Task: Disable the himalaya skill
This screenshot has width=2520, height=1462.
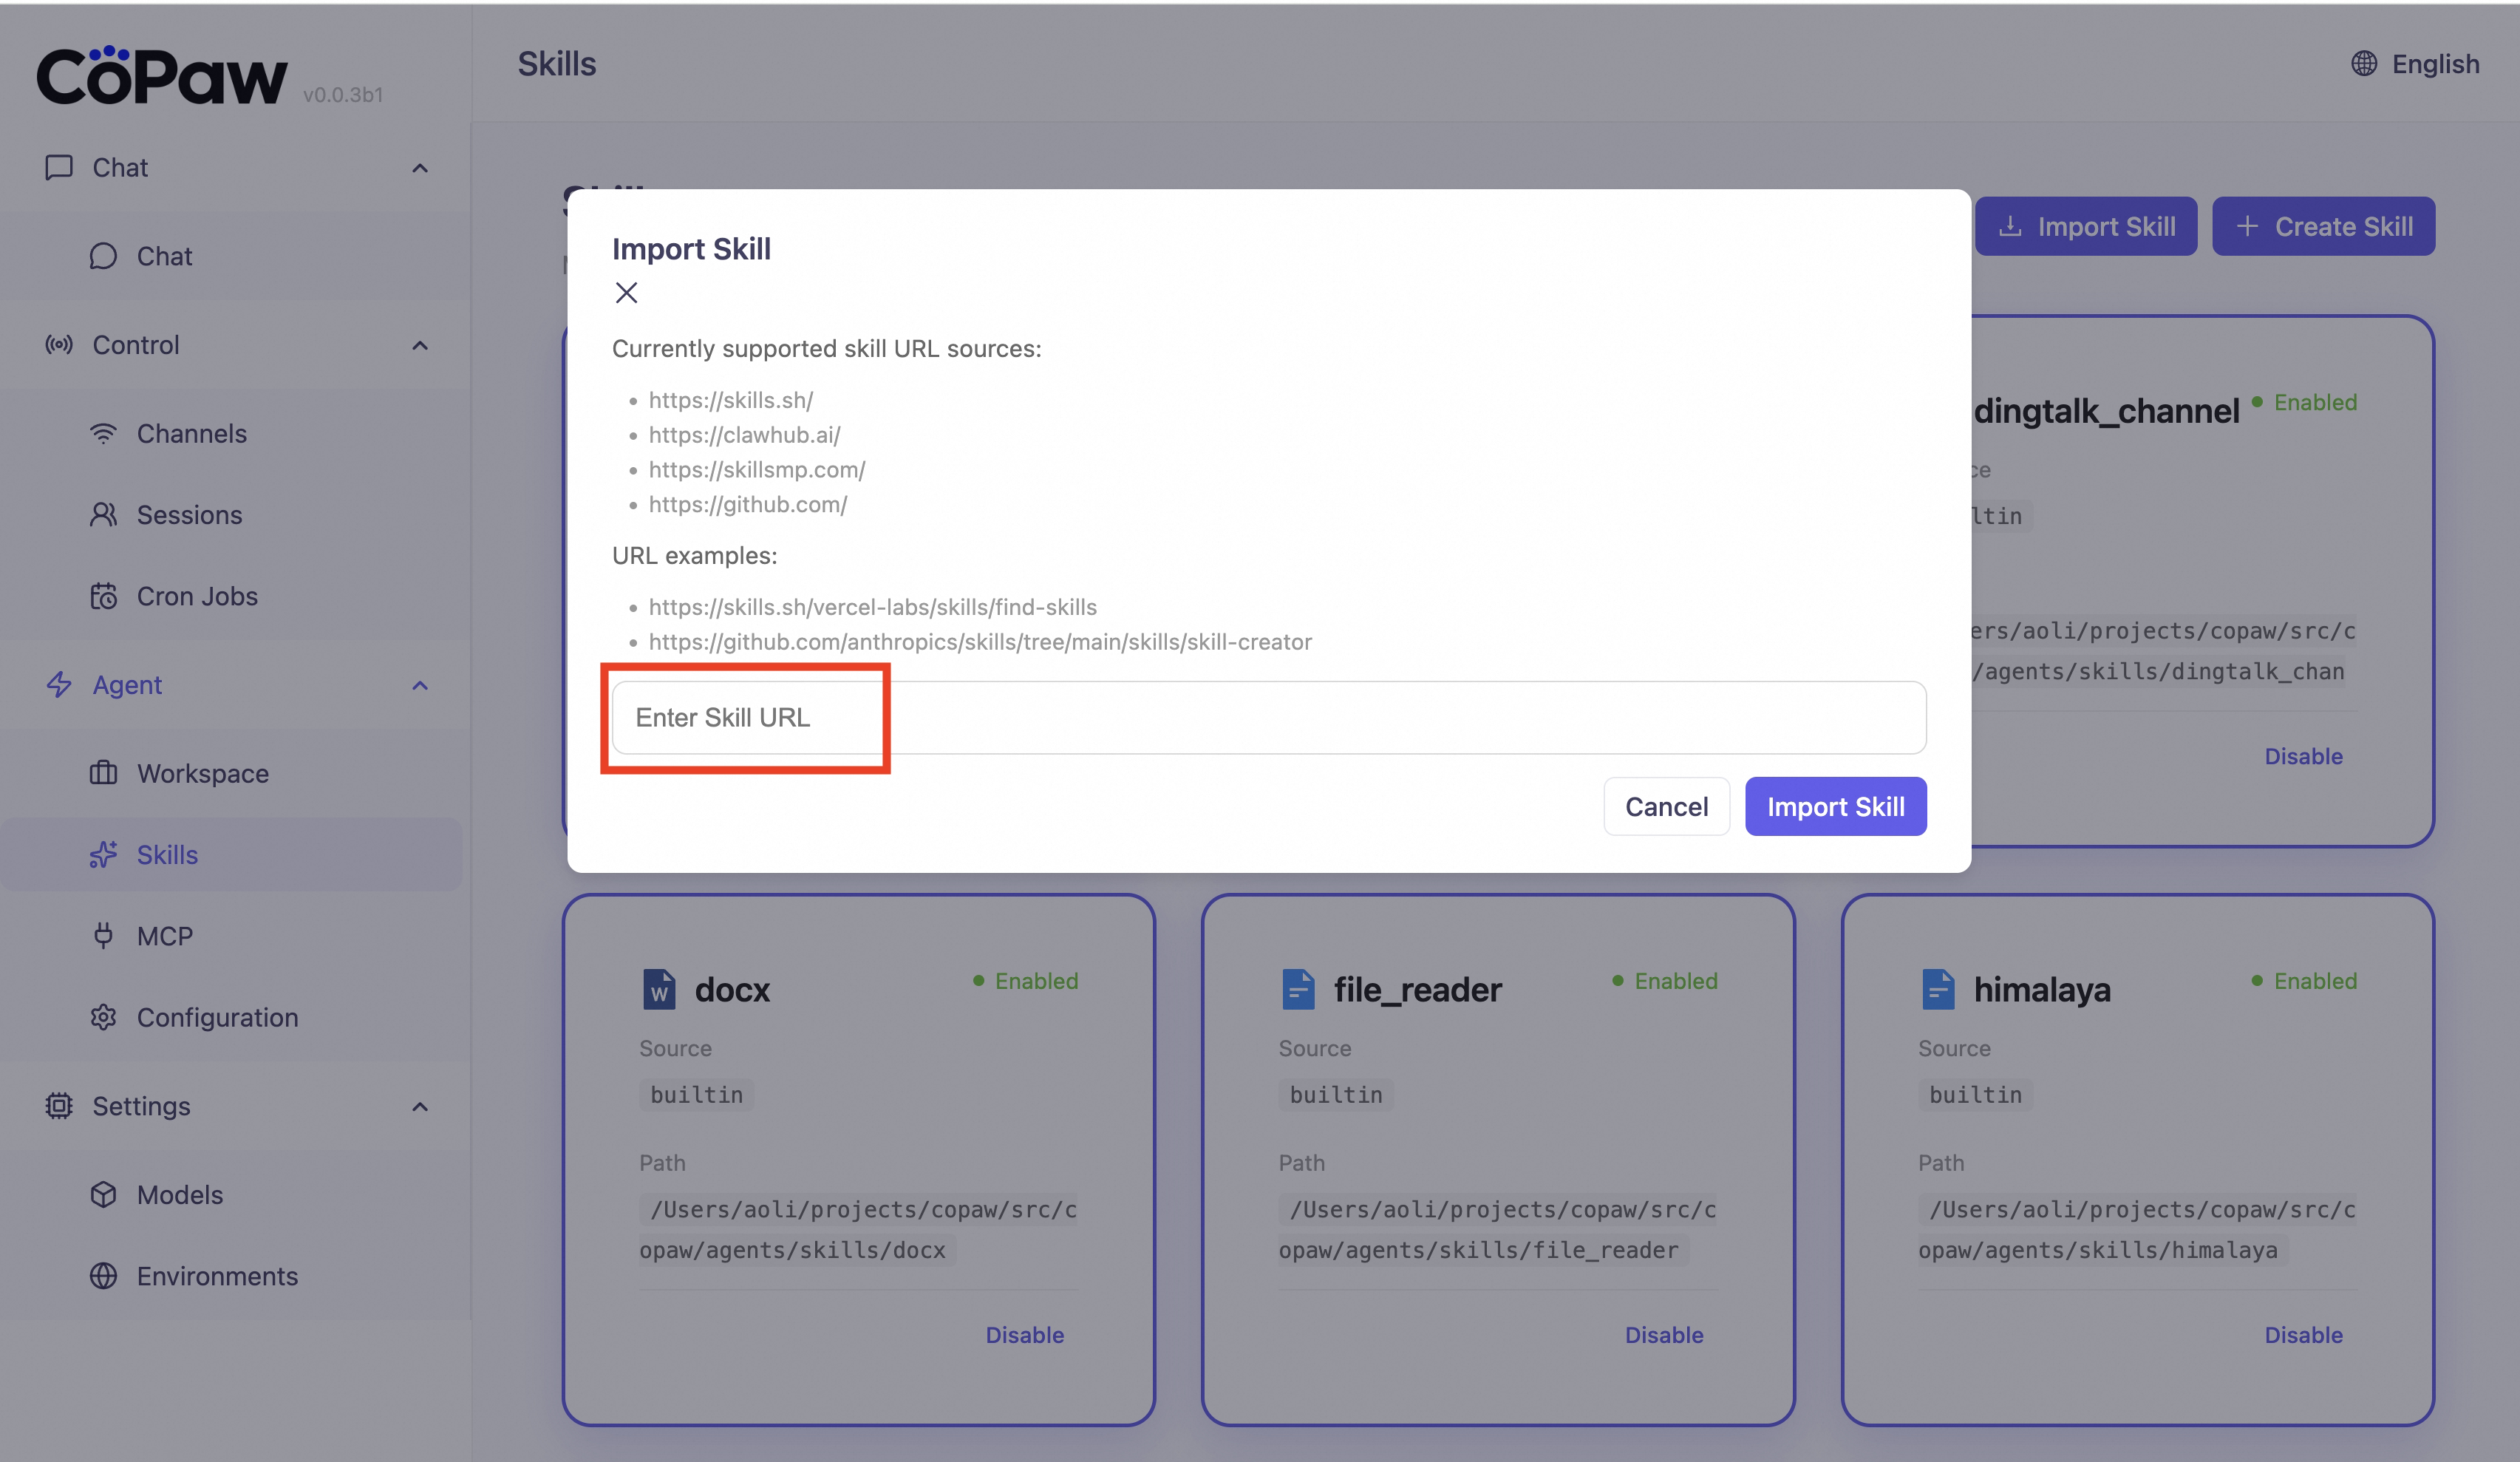Action: pos(2303,1335)
